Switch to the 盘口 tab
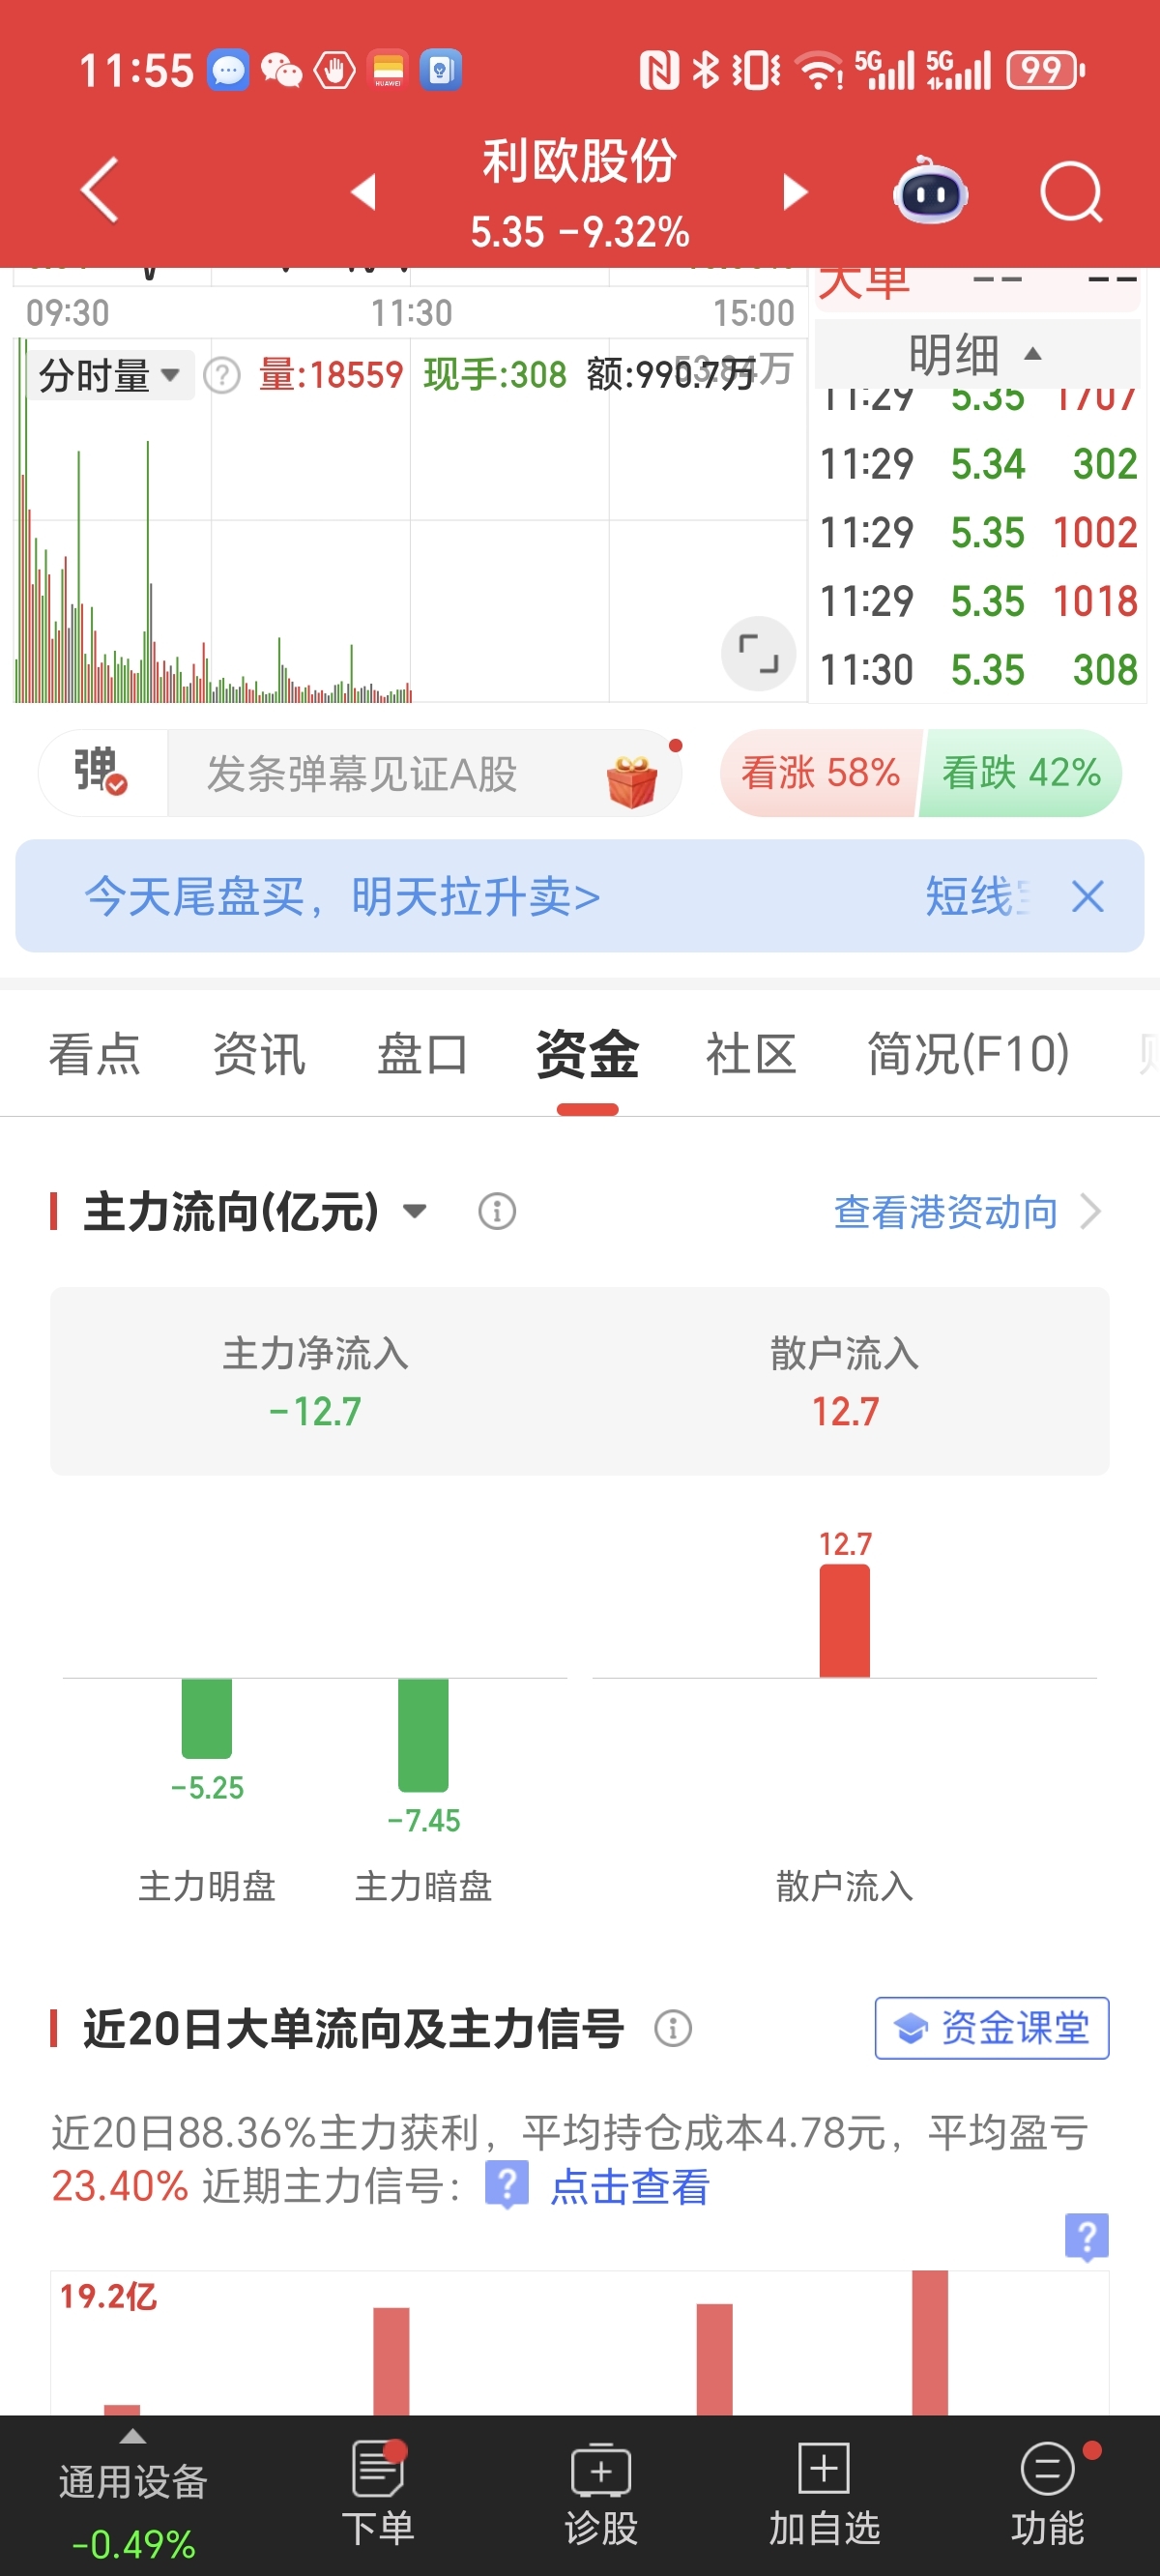1160x2576 pixels. 423,1054
